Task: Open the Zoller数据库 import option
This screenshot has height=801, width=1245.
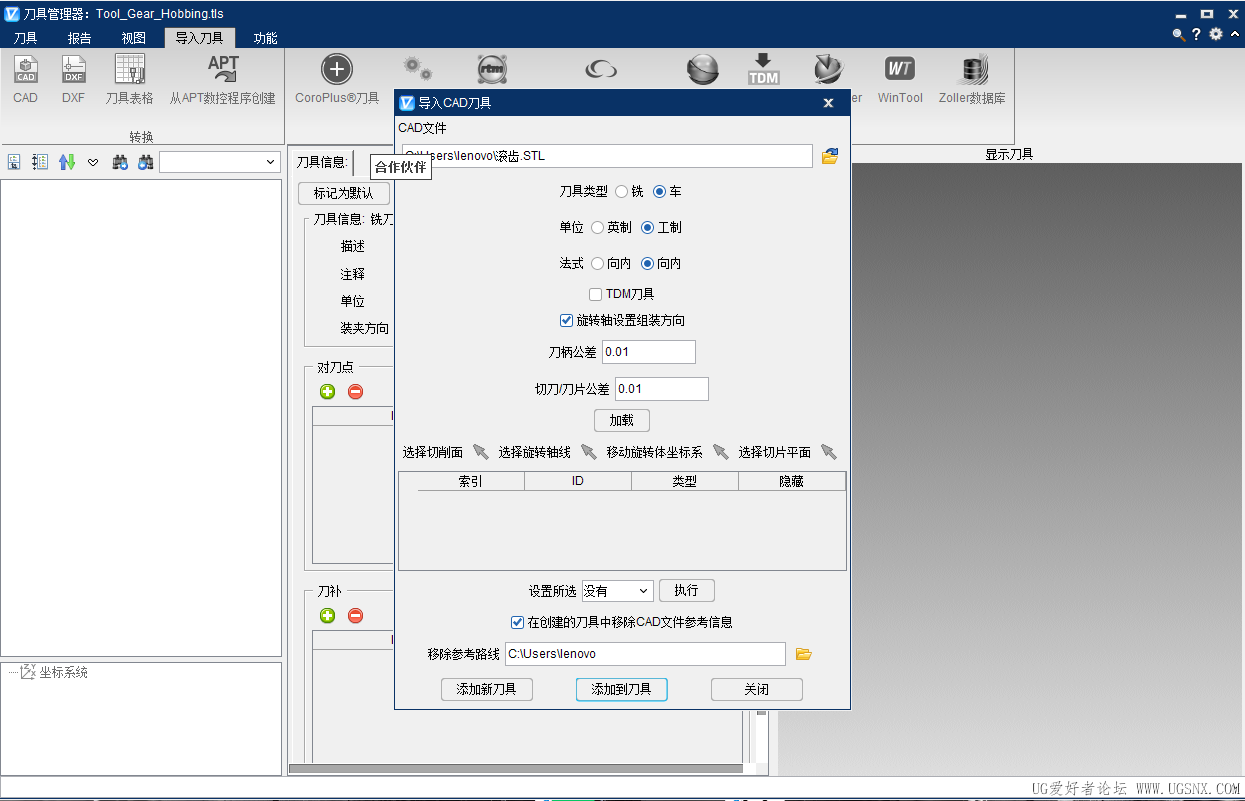Action: (972, 79)
